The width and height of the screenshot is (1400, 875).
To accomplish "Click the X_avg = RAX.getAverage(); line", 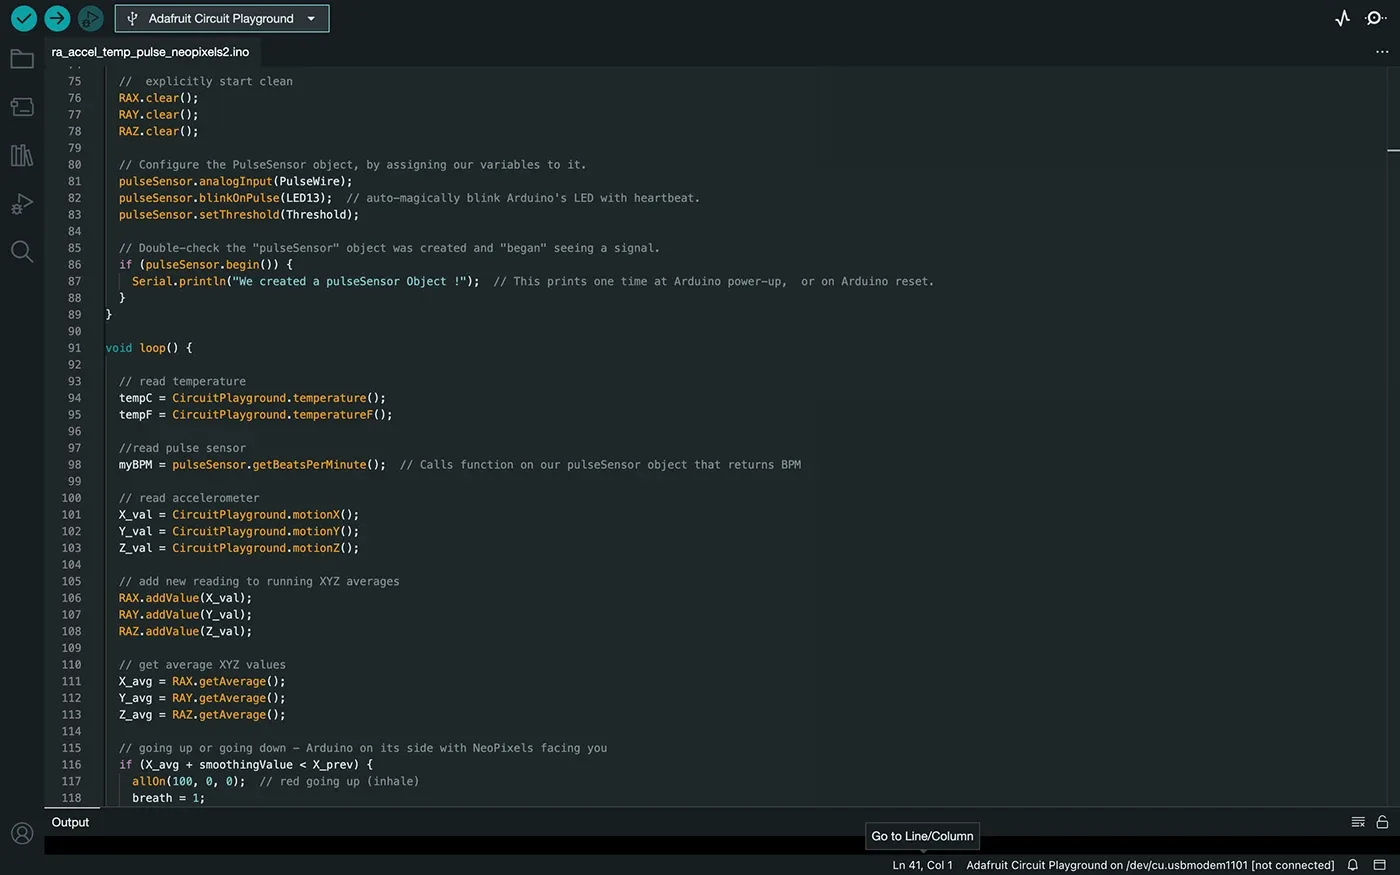I will tap(202, 682).
